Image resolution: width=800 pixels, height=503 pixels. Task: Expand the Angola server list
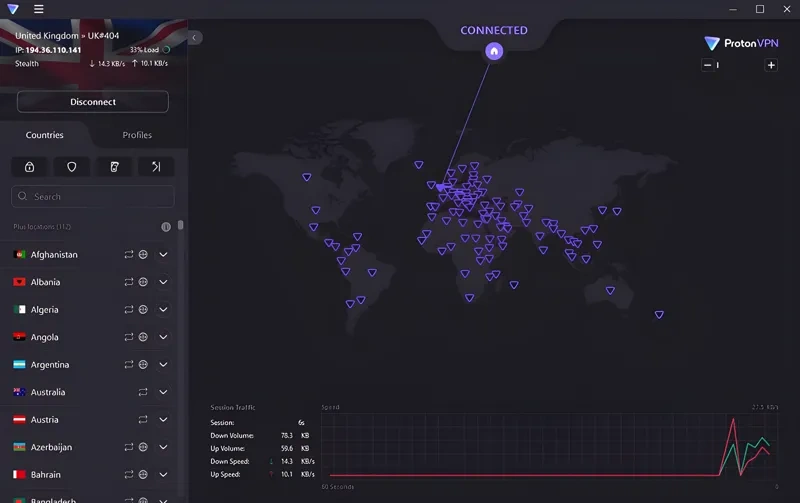coord(163,337)
